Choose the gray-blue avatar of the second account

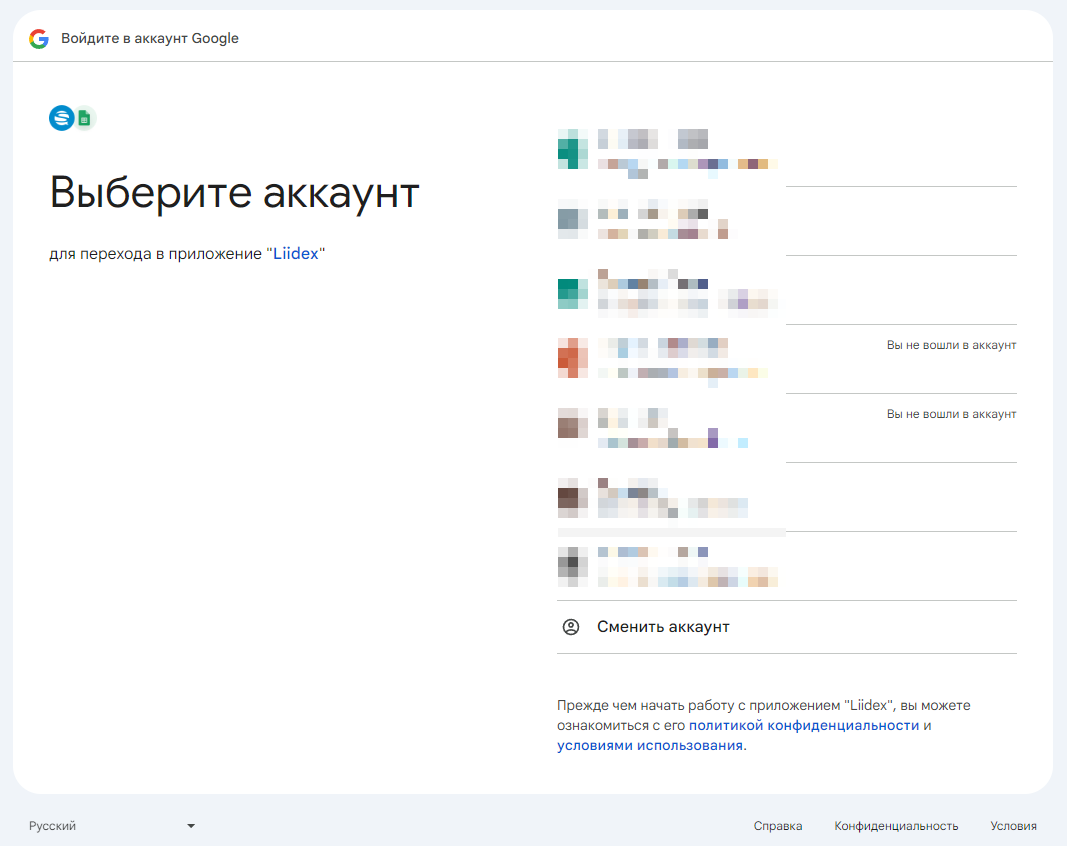click(571, 220)
